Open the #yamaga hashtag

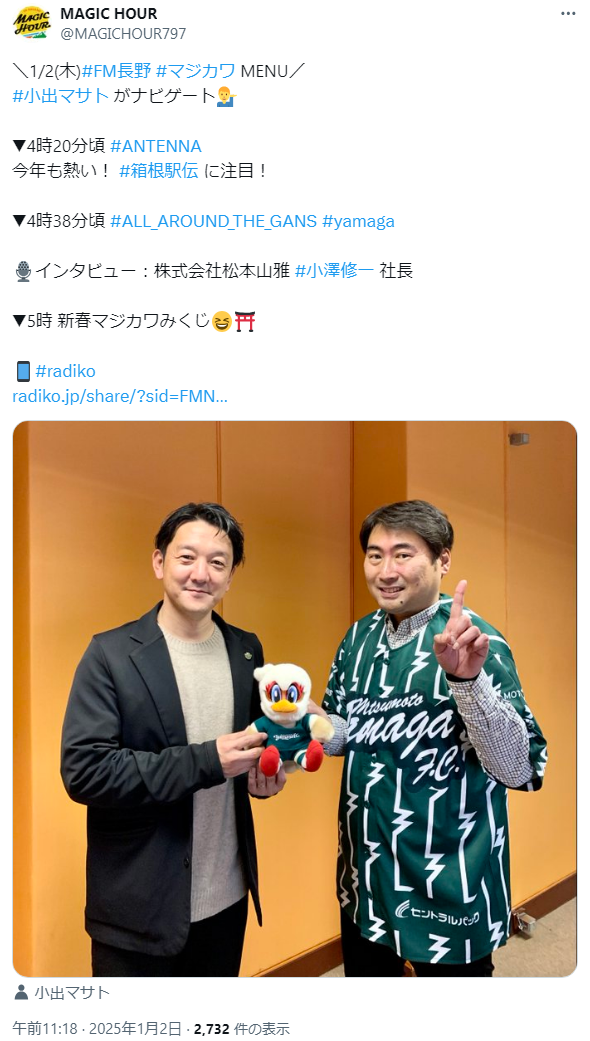click(358, 221)
